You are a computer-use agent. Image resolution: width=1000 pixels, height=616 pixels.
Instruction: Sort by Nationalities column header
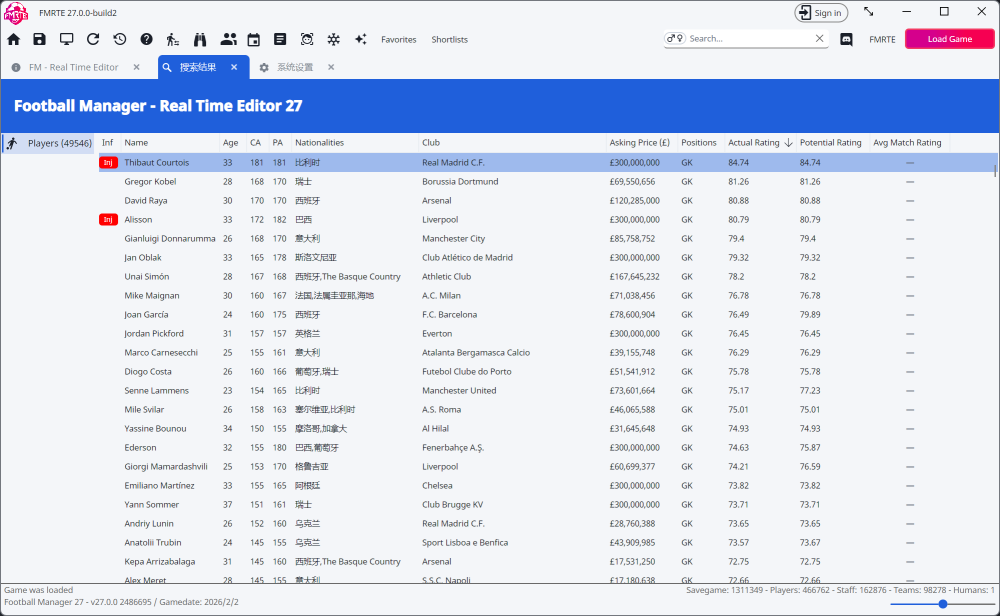click(320, 143)
